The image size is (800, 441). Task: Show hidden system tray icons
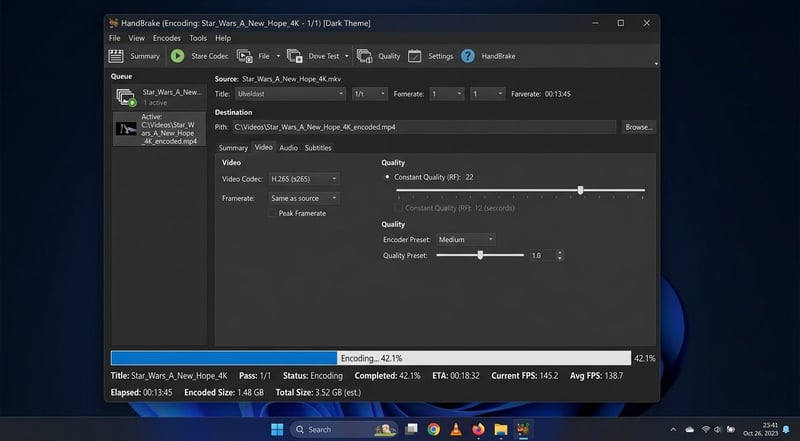[x=673, y=430]
